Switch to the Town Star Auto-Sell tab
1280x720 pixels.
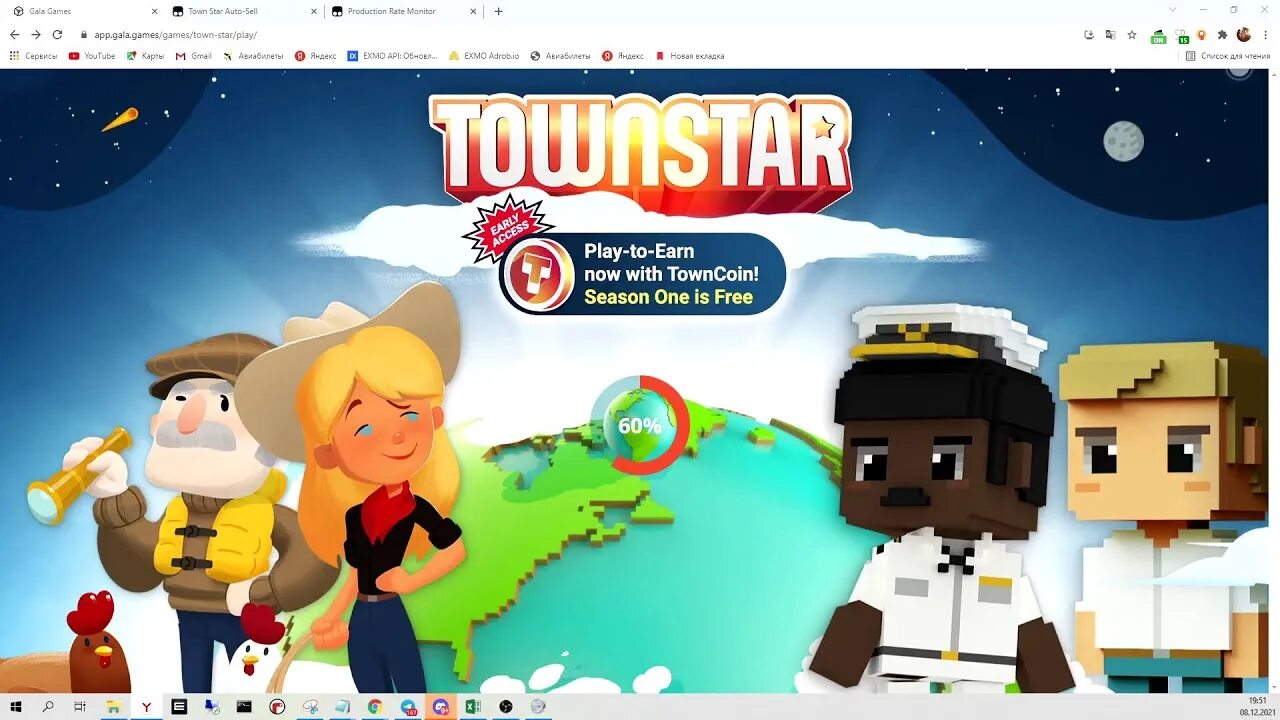point(244,11)
